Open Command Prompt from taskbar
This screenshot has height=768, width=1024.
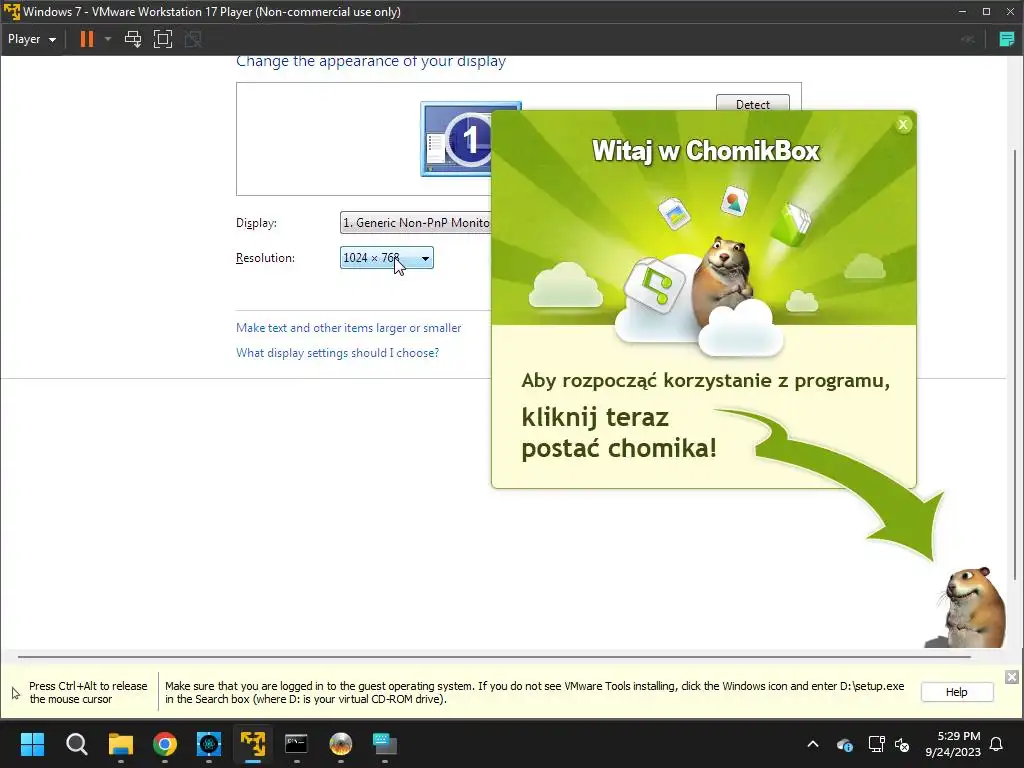(296, 744)
